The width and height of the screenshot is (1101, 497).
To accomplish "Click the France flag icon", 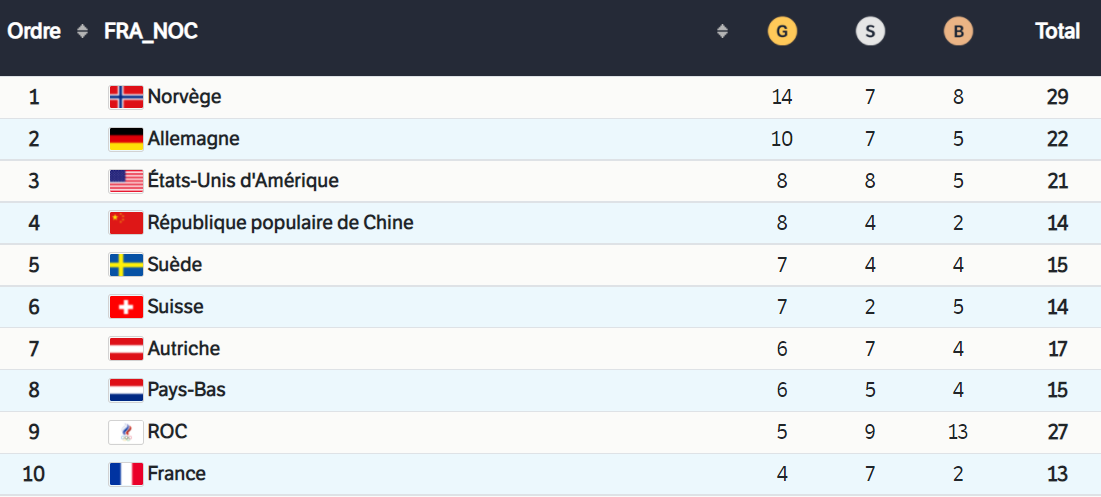I will (x=126, y=474).
